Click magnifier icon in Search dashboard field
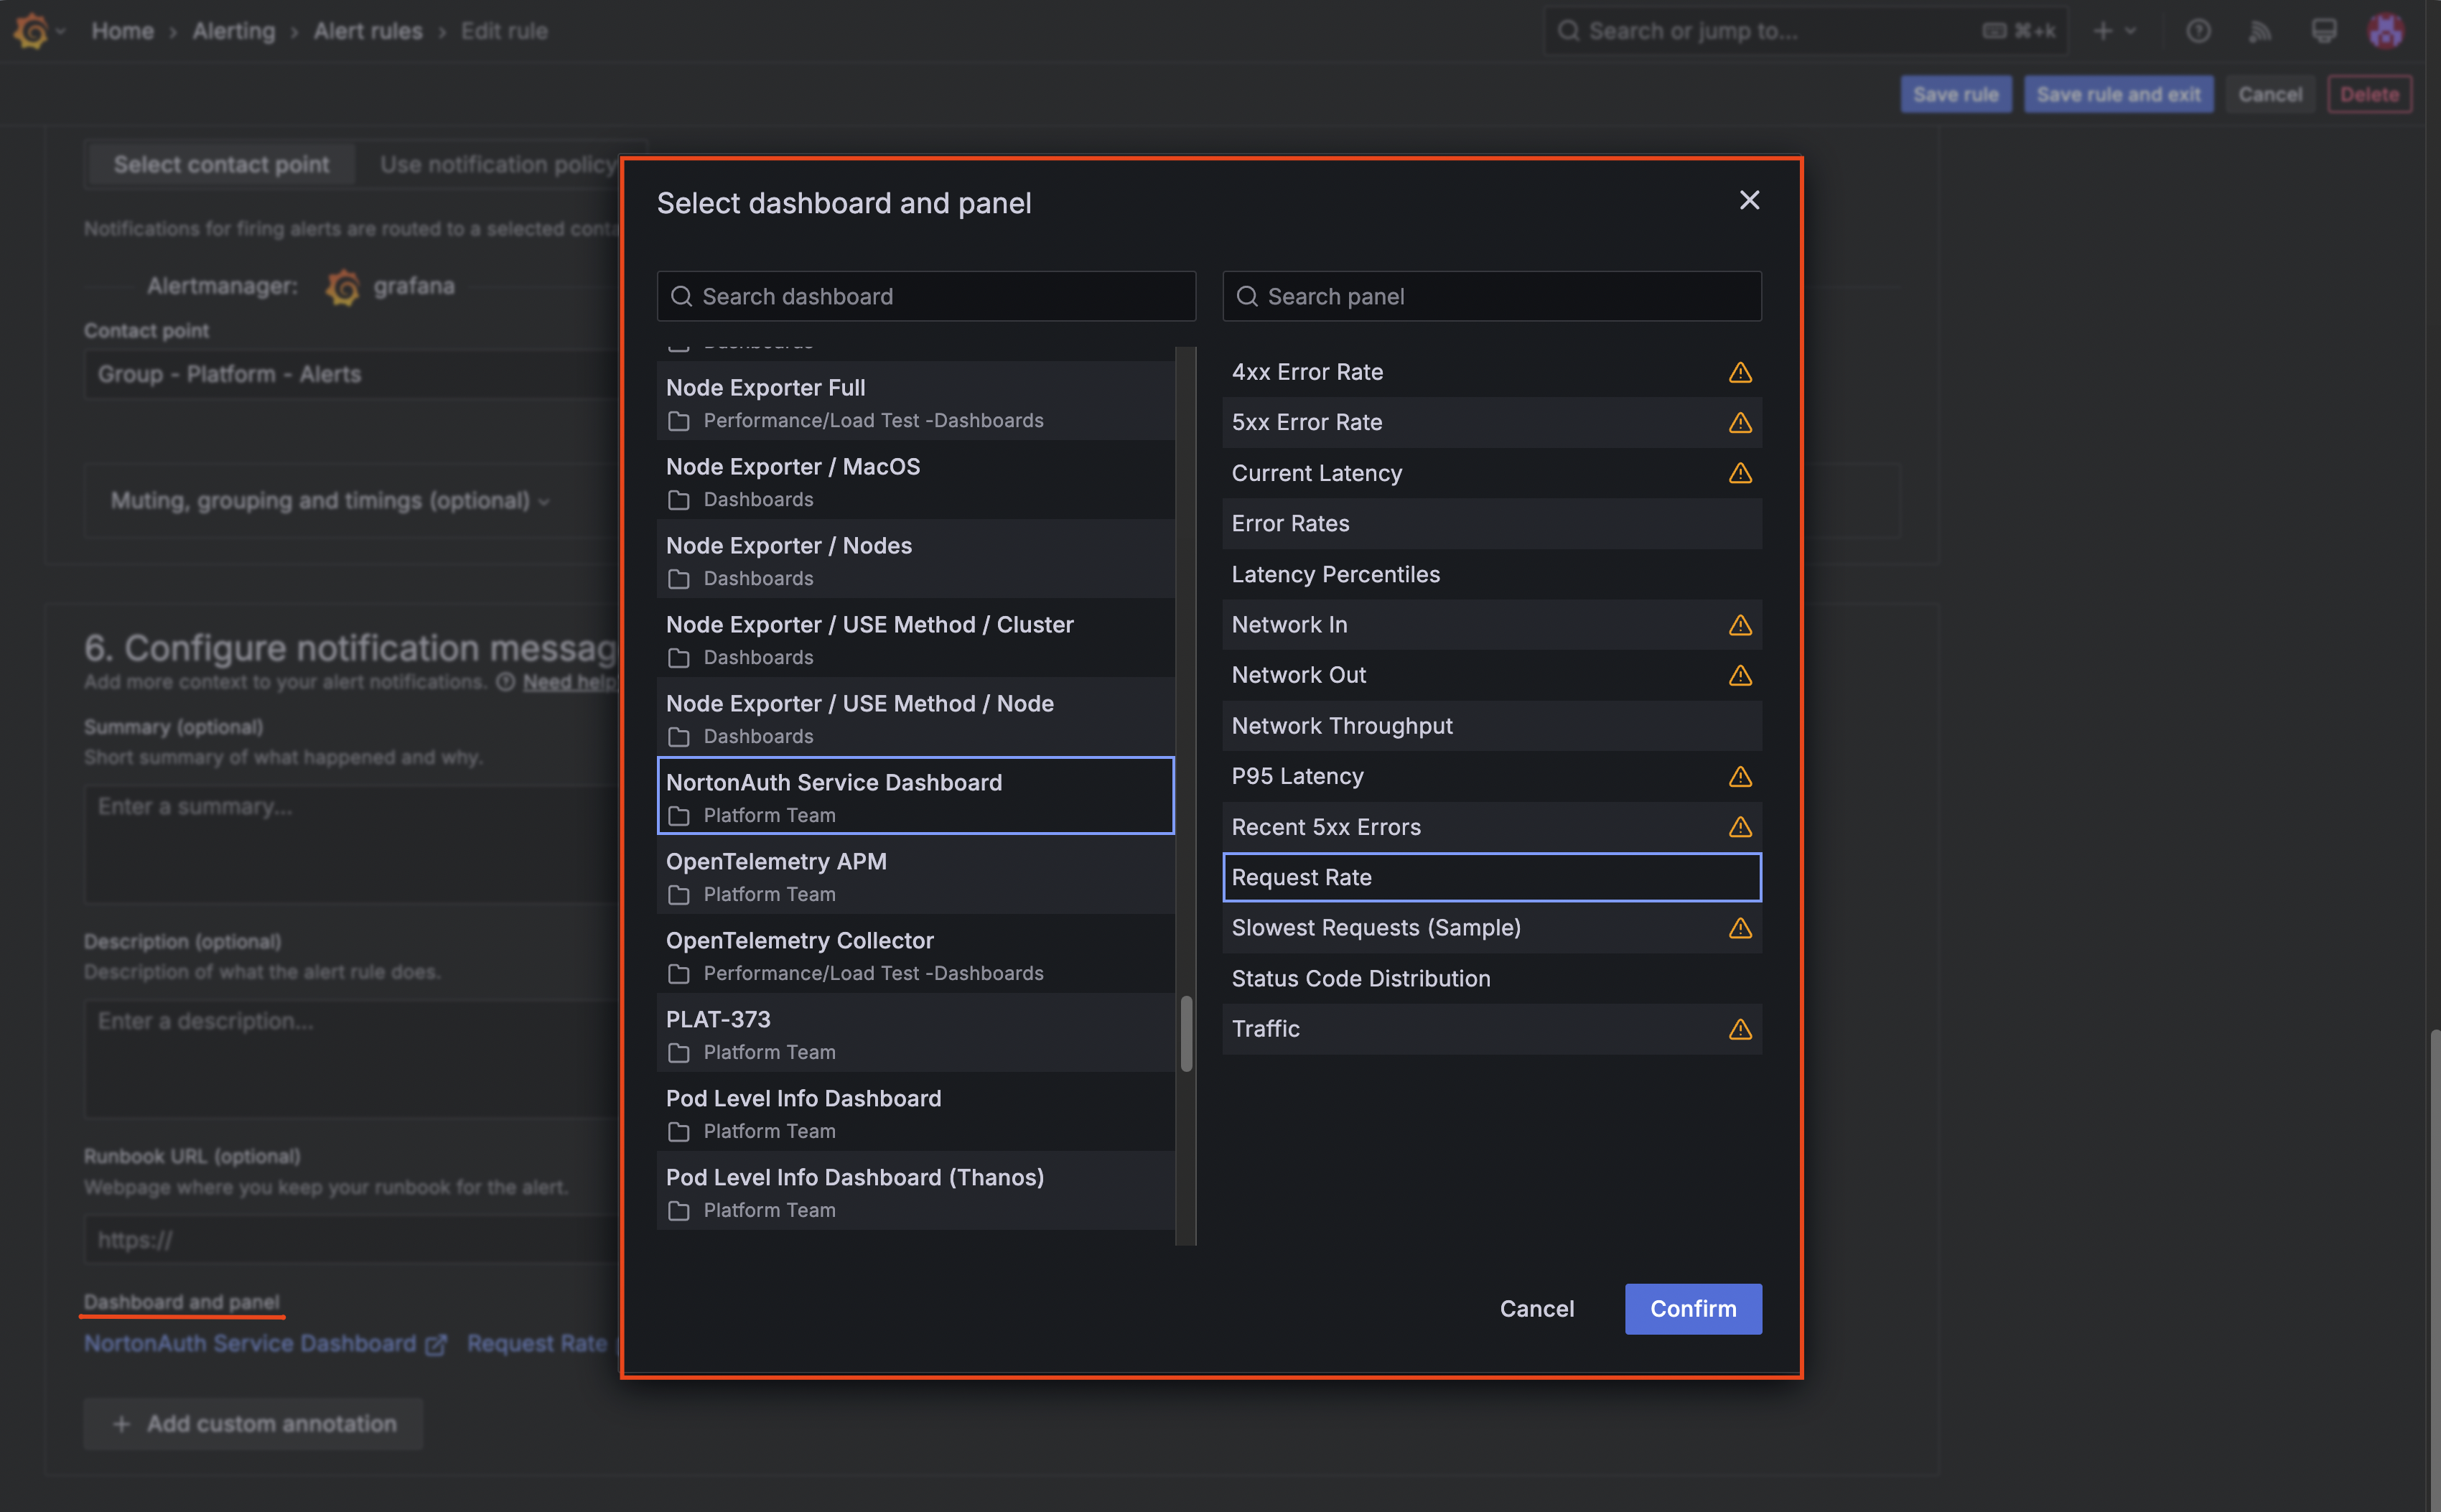 681,296
